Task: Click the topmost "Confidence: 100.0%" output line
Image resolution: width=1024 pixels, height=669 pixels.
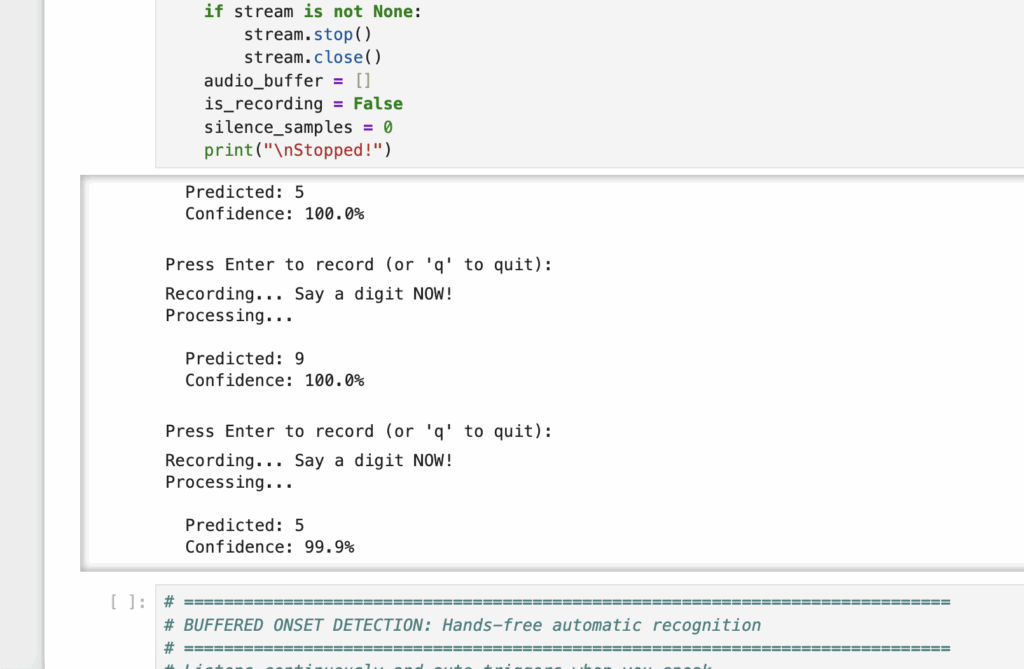Action: [274, 214]
